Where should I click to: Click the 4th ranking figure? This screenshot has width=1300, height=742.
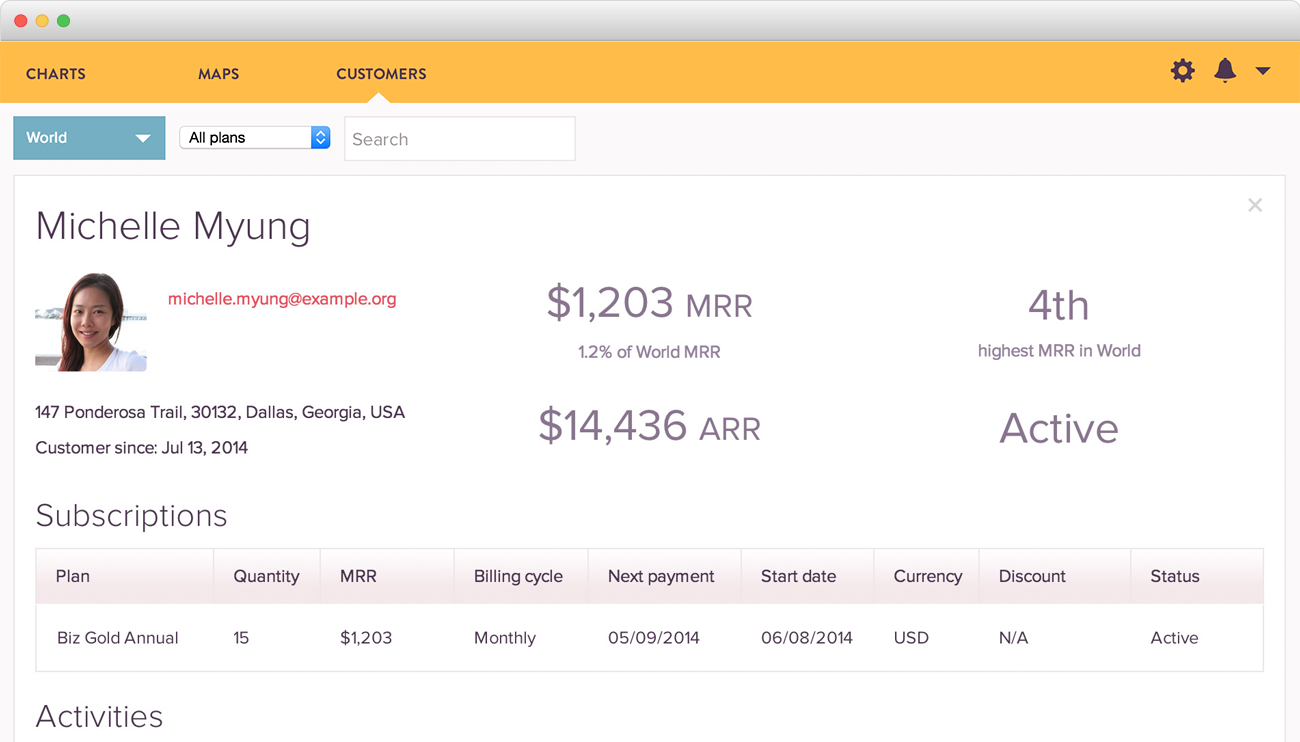click(1059, 305)
